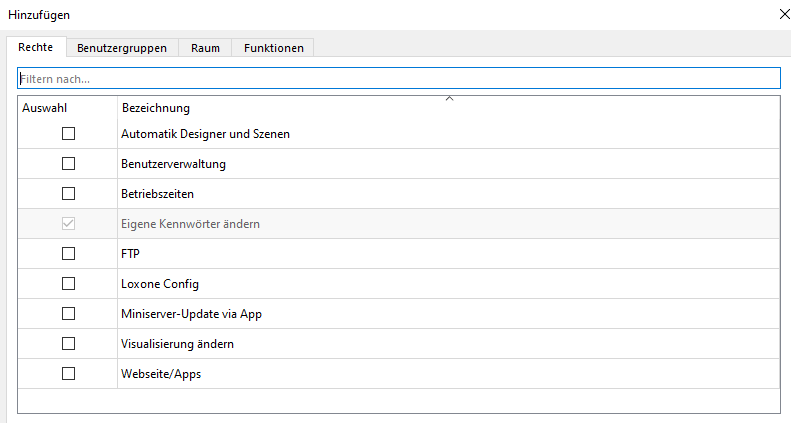
Task: Check the Webseite/Apps checkbox
Action: pos(69,373)
